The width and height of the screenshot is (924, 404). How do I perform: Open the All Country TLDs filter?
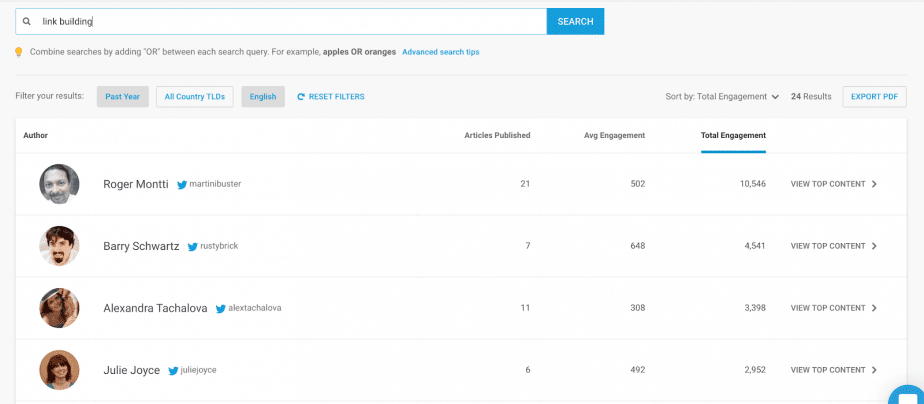[x=194, y=97]
